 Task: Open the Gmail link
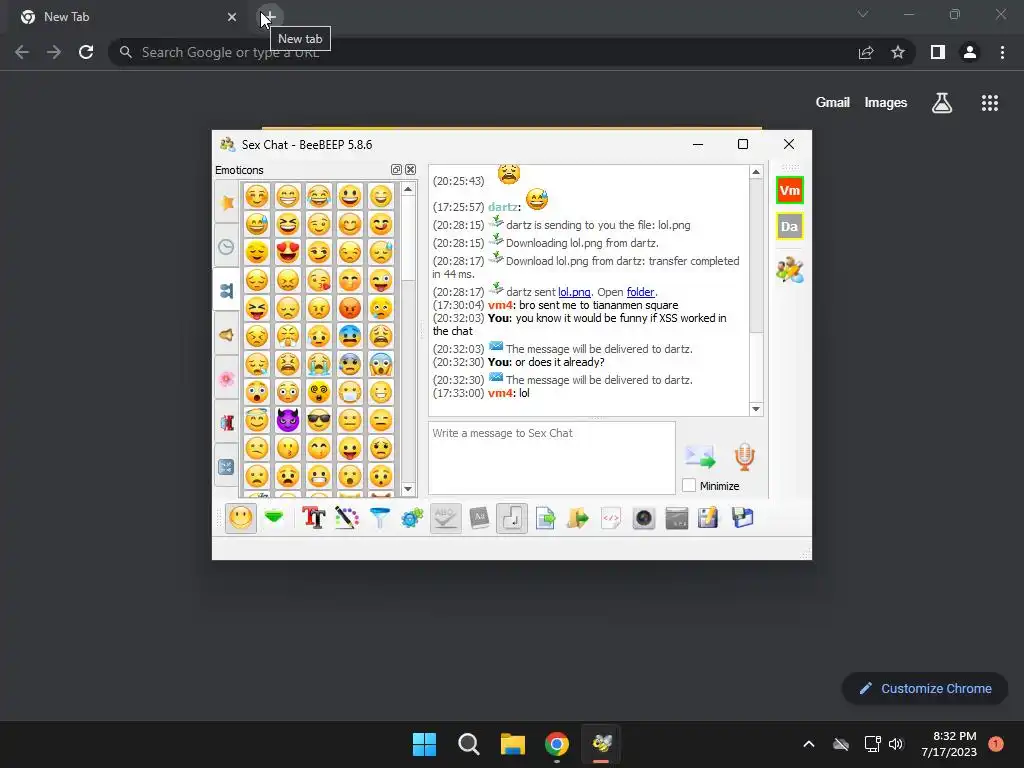point(833,103)
